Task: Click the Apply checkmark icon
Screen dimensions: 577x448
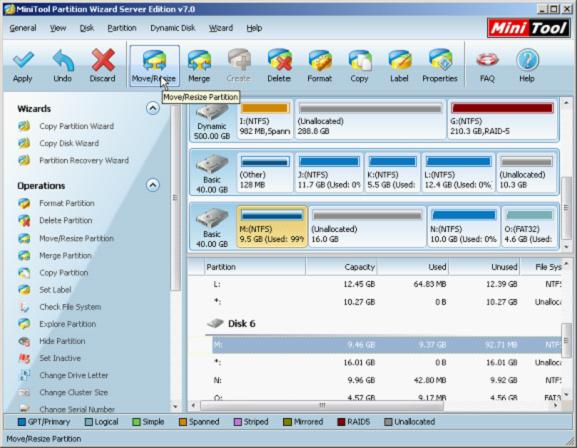Action: (x=23, y=60)
